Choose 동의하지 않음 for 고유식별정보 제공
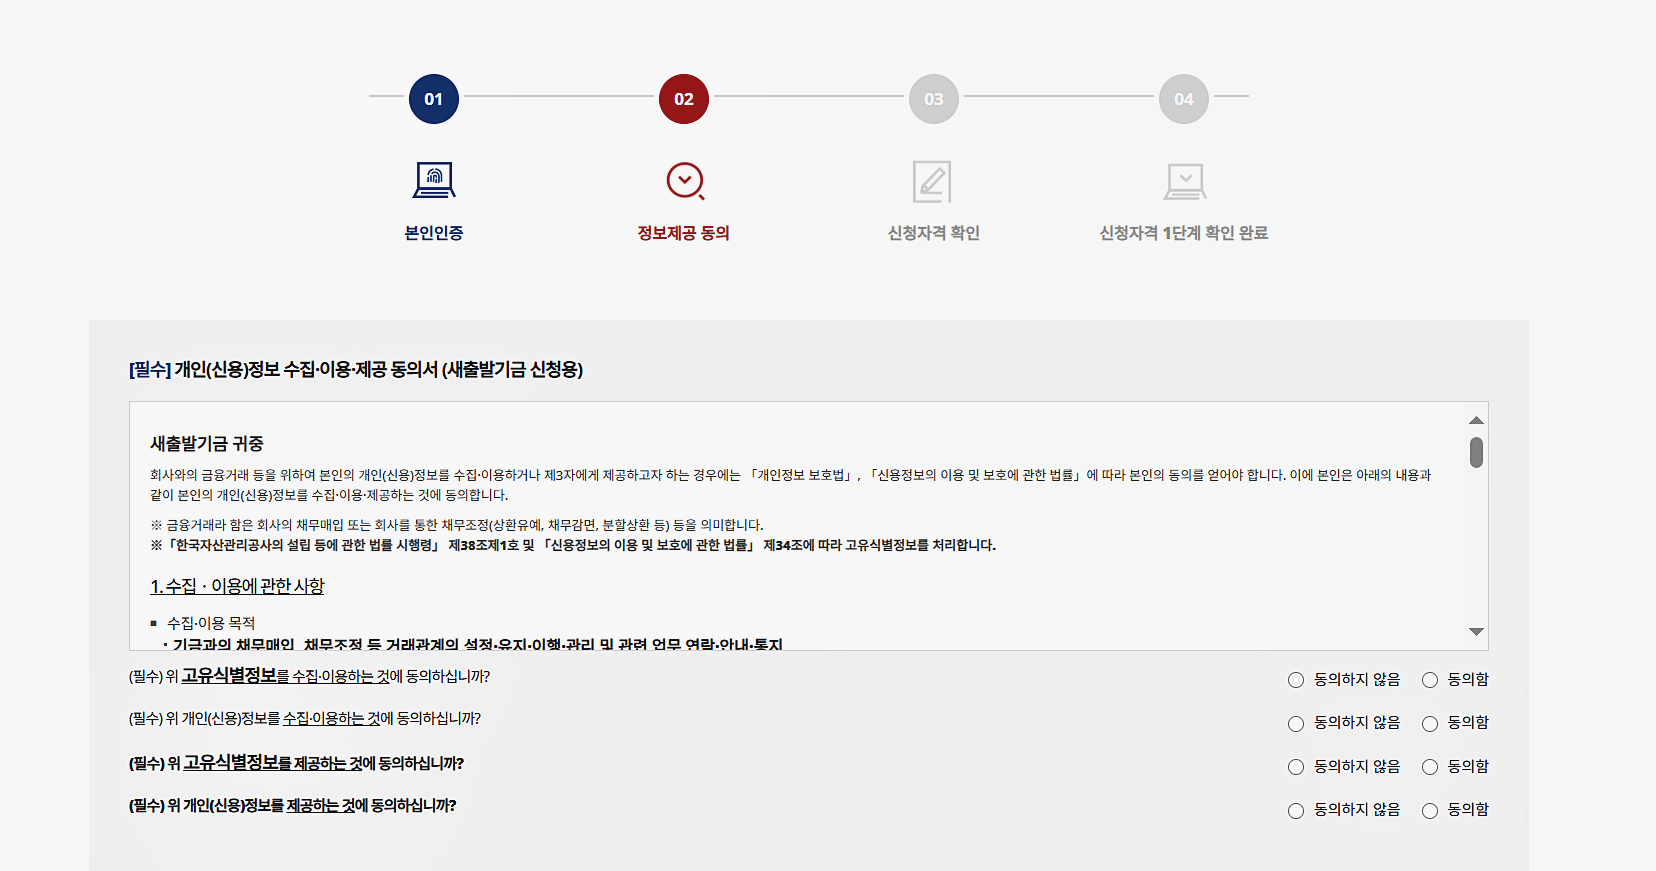1656x871 pixels. pyautogui.click(x=1296, y=767)
